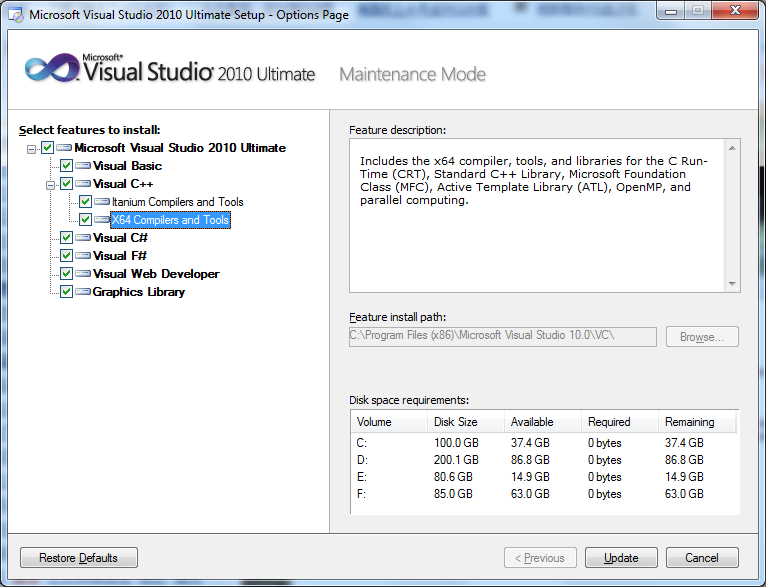Click the Restore Defaults button
766x587 pixels.
pyautogui.click(x=79, y=558)
